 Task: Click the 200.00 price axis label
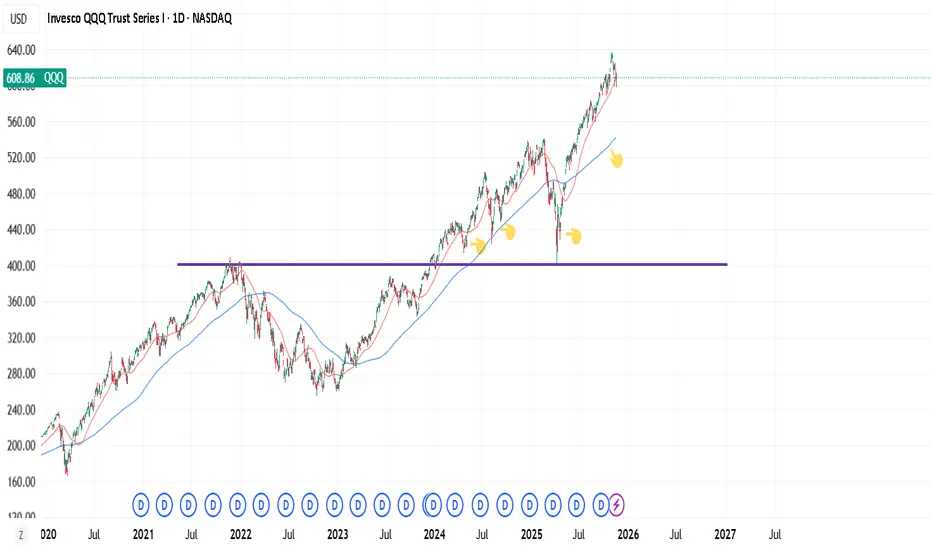pos(21,445)
